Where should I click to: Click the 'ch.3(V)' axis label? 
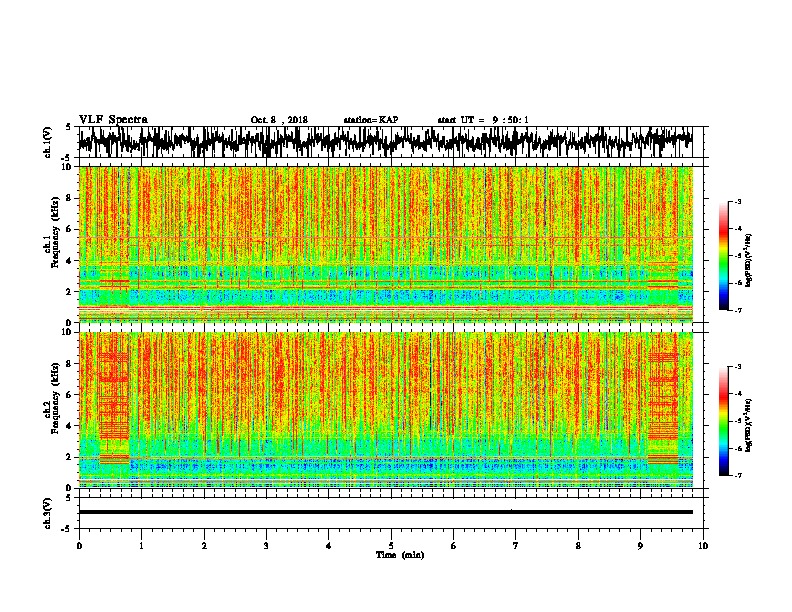[48, 513]
